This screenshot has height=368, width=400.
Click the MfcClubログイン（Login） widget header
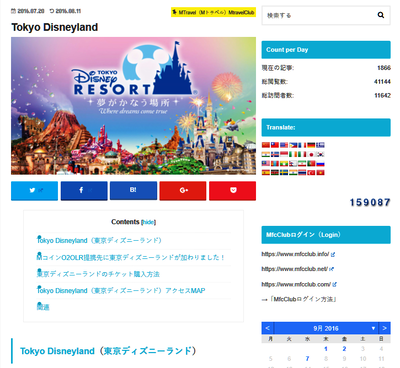point(326,235)
